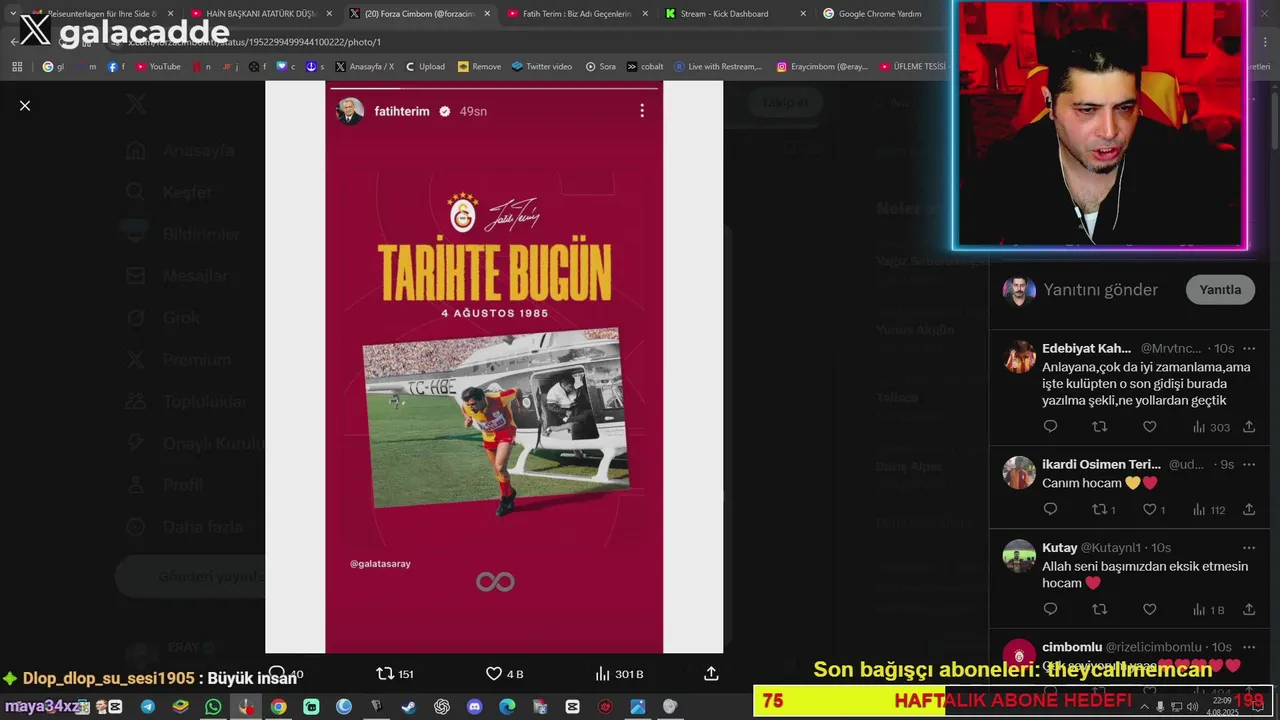Click the address bar URL
Image resolution: width=1280 pixels, height=720 pixels.
click(255, 42)
